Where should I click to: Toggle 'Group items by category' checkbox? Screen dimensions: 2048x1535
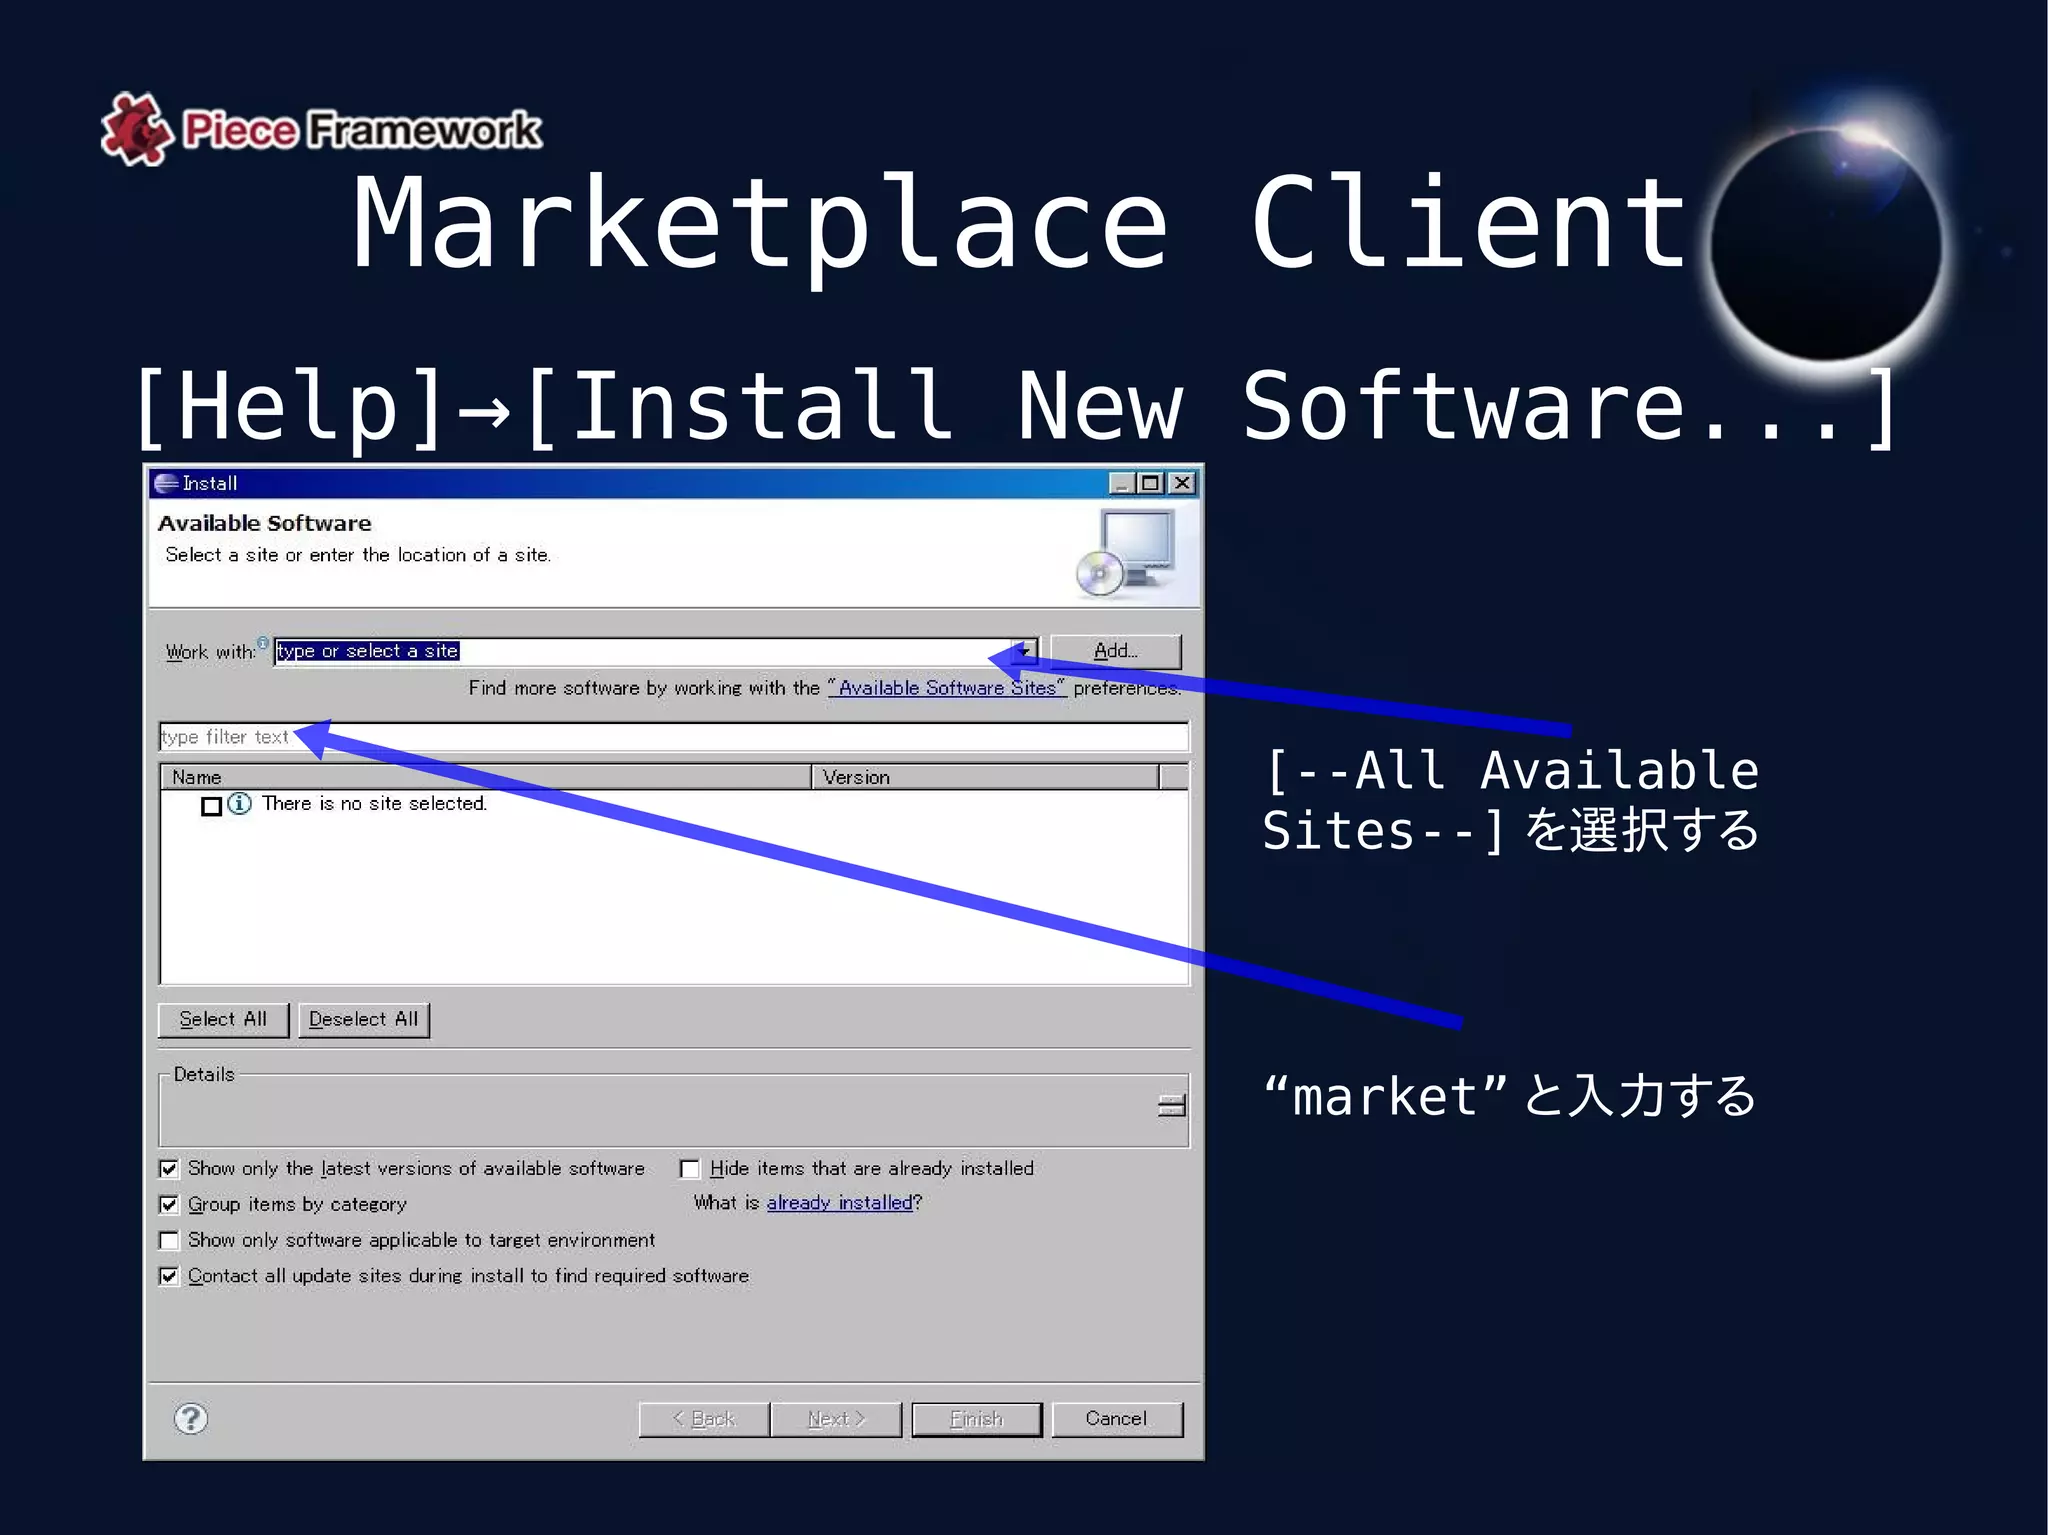[169, 1204]
